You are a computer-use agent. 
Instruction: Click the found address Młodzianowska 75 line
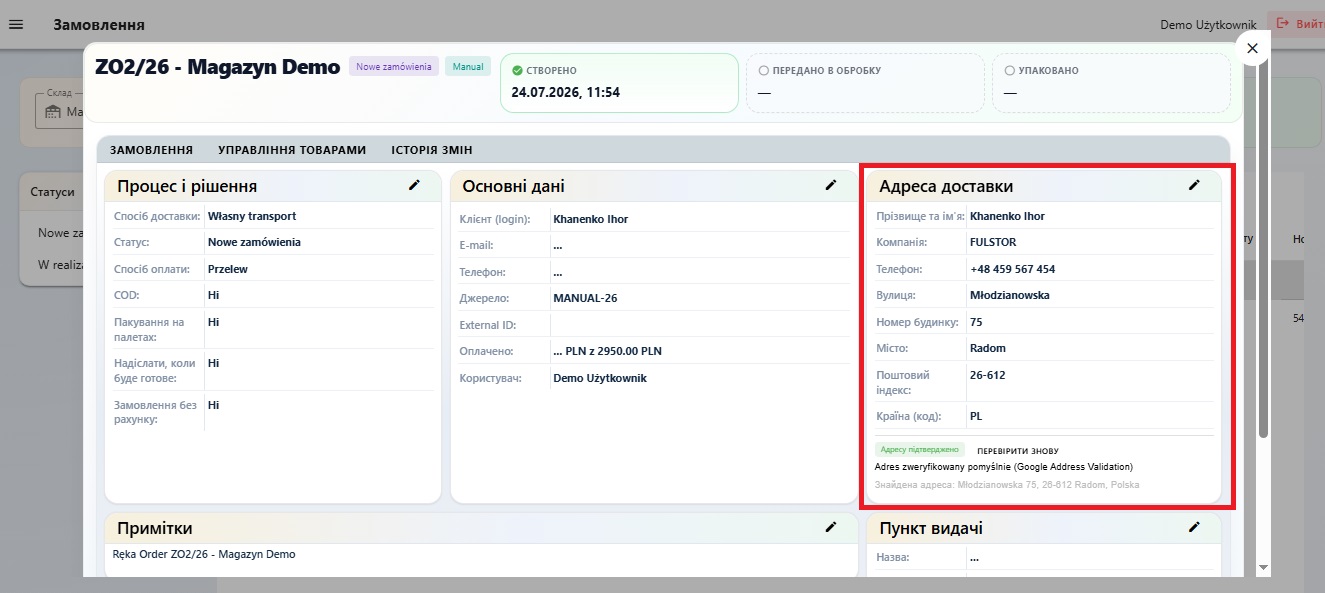[1007, 484]
